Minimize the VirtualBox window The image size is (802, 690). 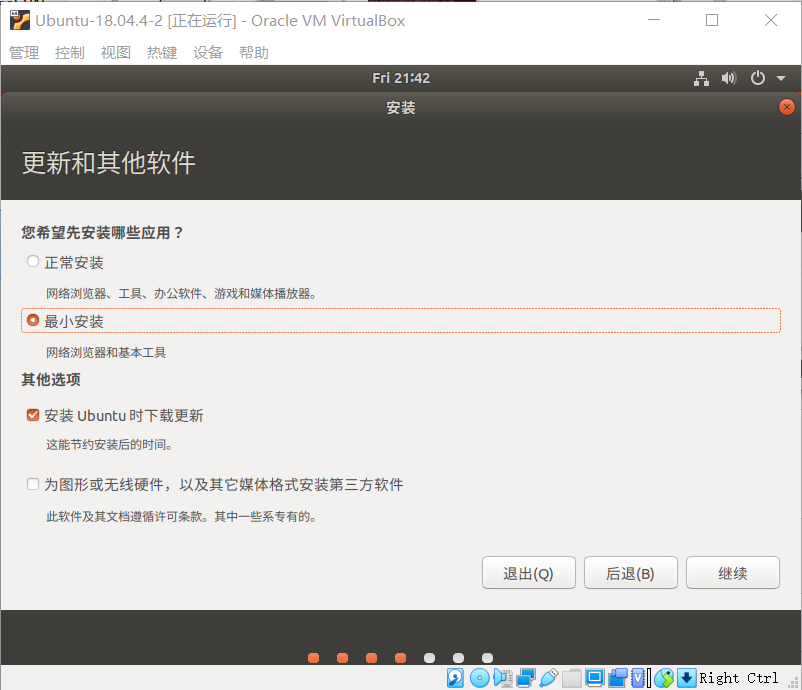(654, 20)
